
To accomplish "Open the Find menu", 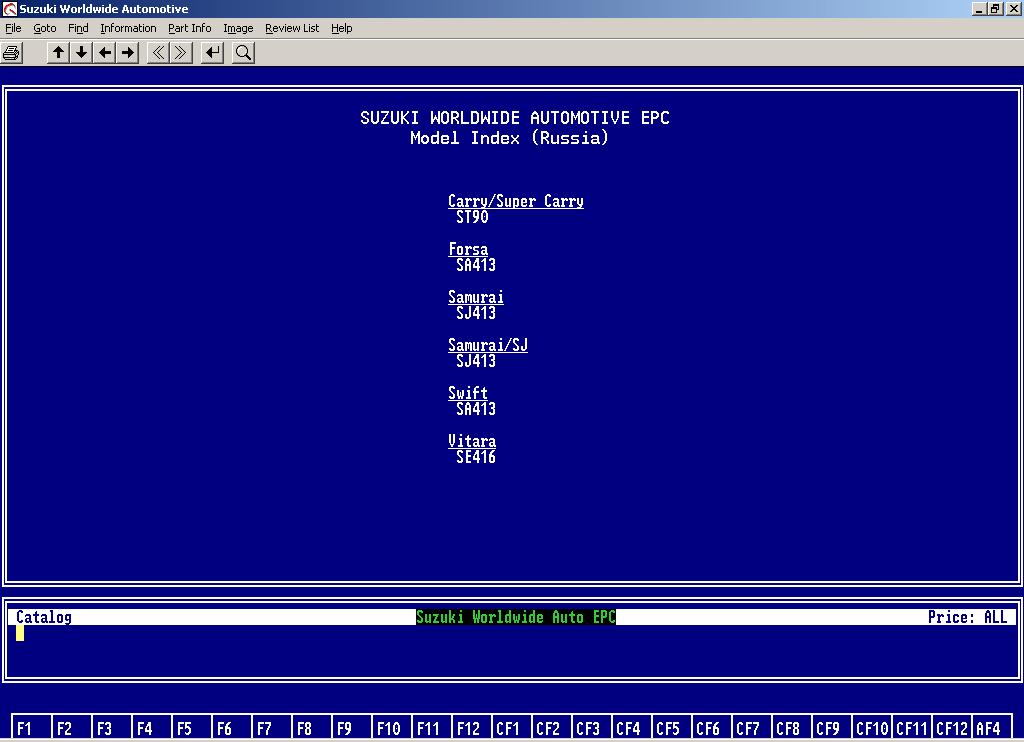I will pos(78,28).
